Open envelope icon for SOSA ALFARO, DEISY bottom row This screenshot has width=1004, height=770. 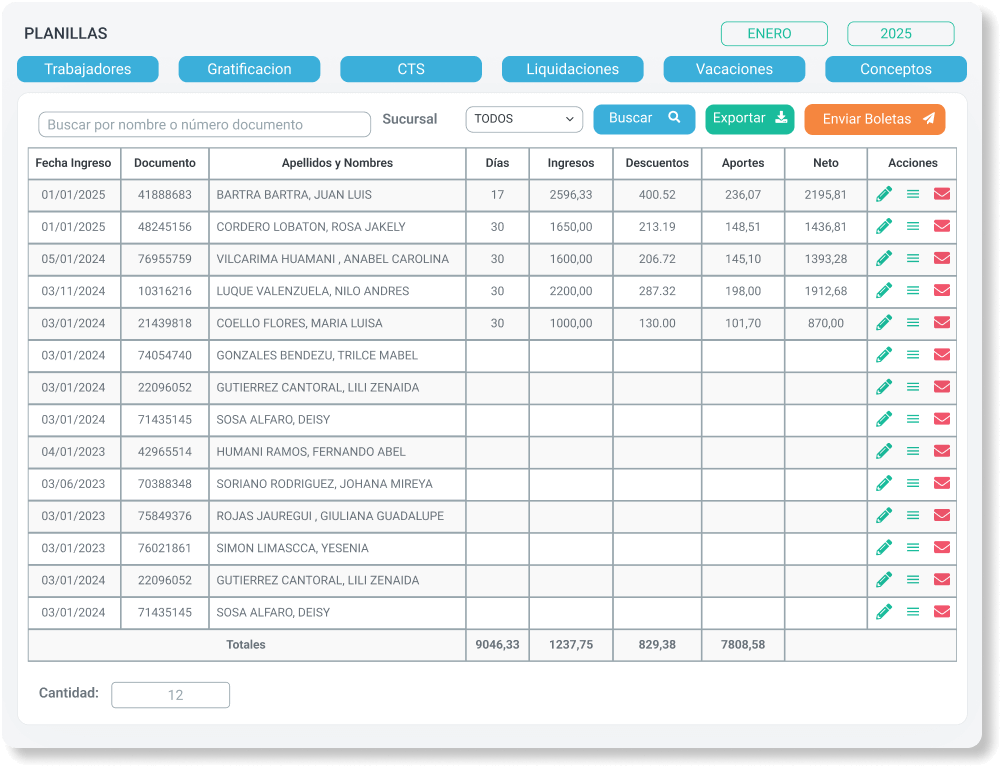(x=941, y=612)
